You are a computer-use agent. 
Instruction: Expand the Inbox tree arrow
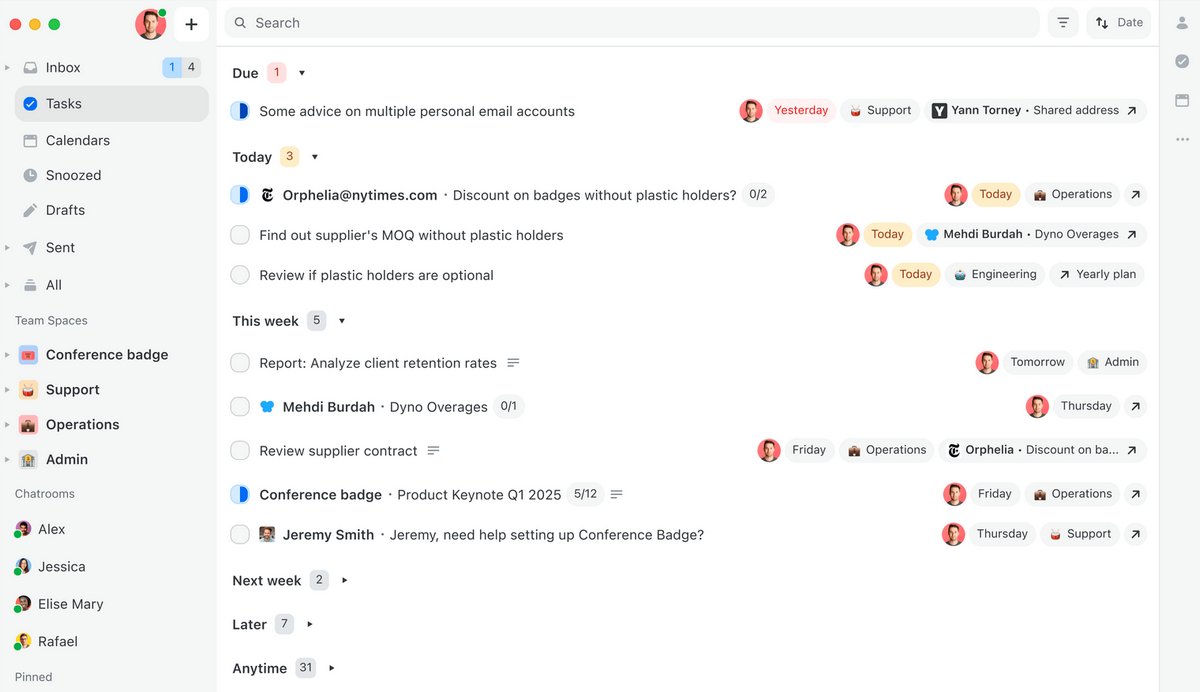coord(7,67)
